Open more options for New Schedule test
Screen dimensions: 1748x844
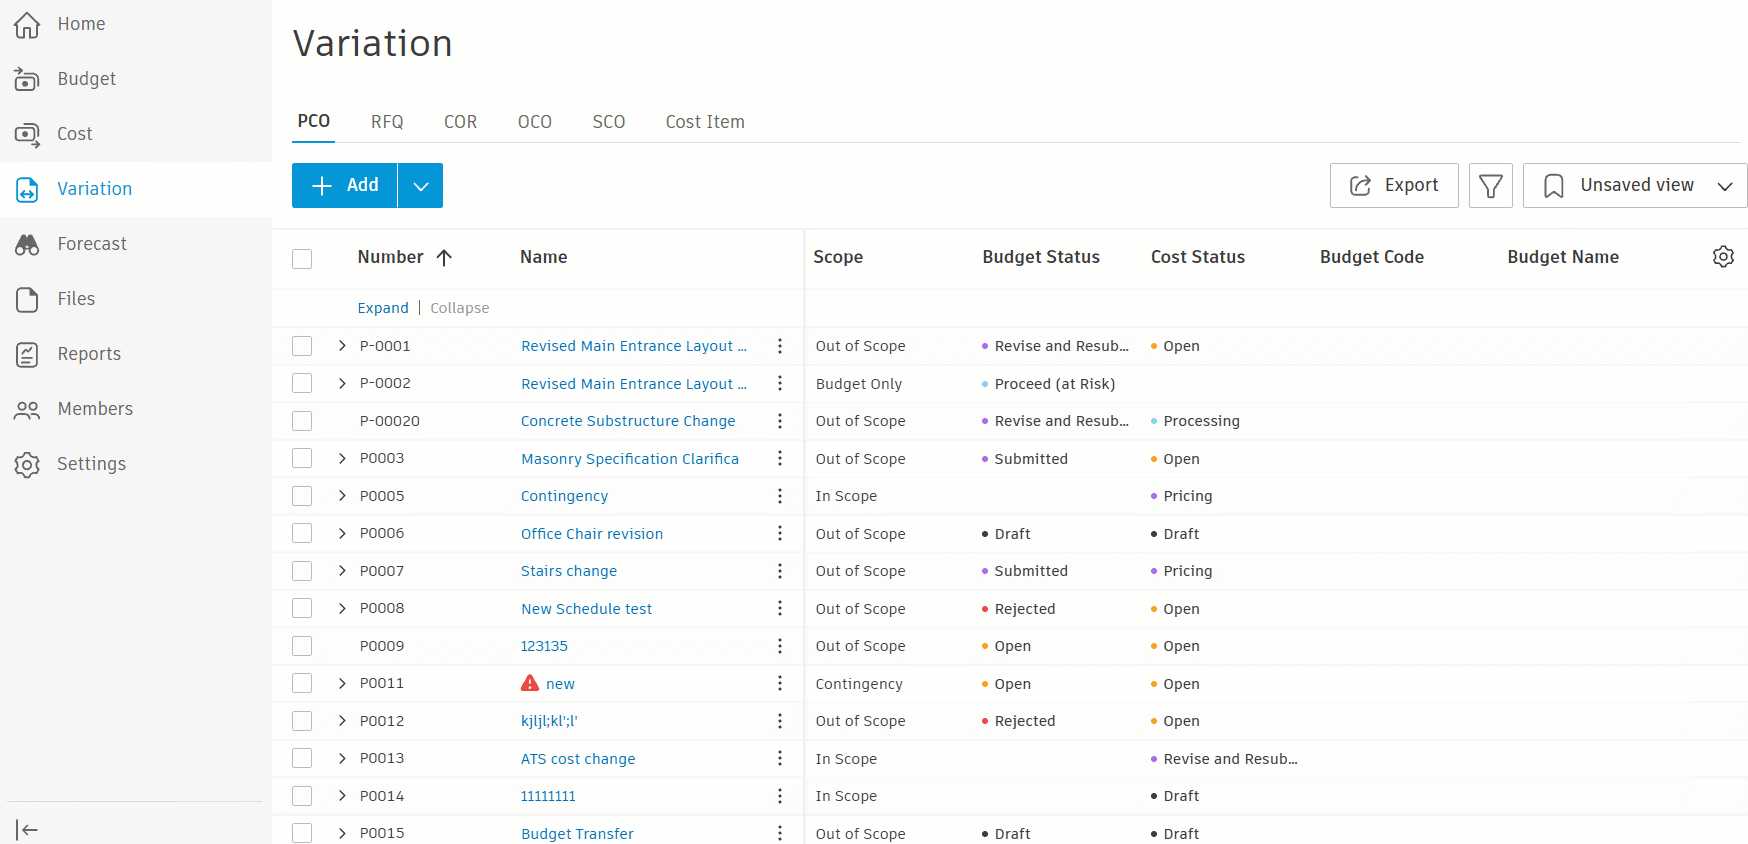point(780,609)
